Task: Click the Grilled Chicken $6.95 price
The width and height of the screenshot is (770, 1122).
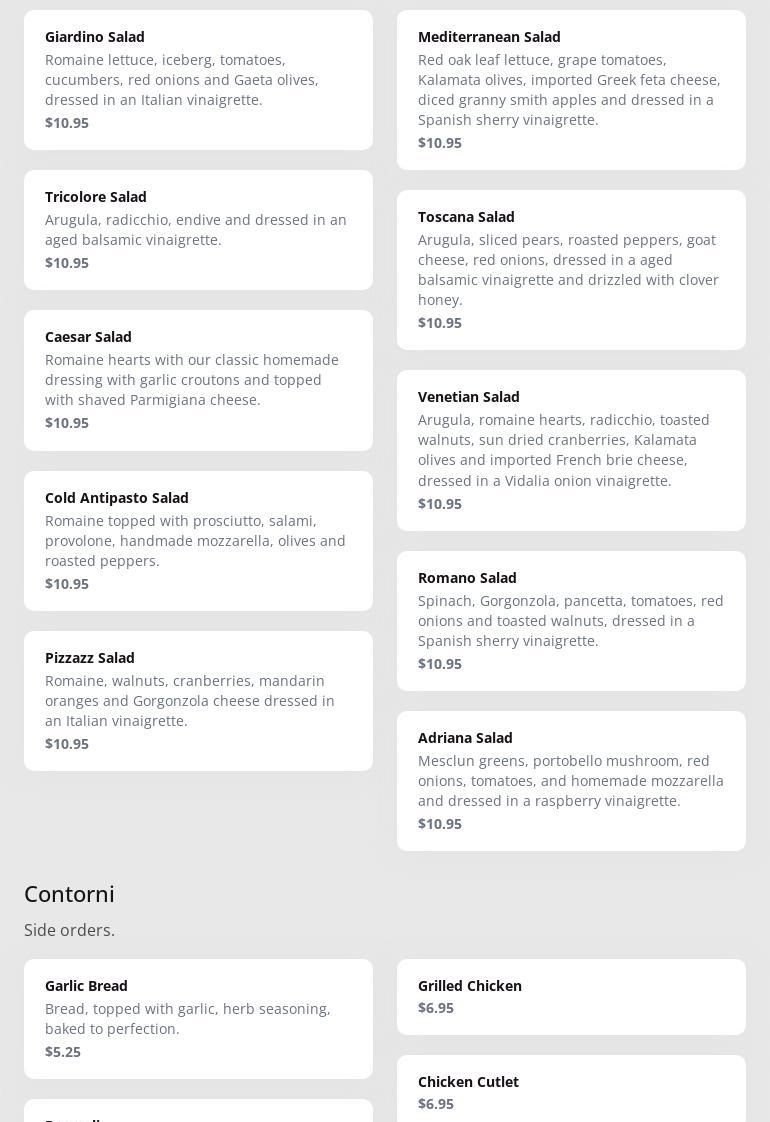Action: click(x=436, y=1008)
